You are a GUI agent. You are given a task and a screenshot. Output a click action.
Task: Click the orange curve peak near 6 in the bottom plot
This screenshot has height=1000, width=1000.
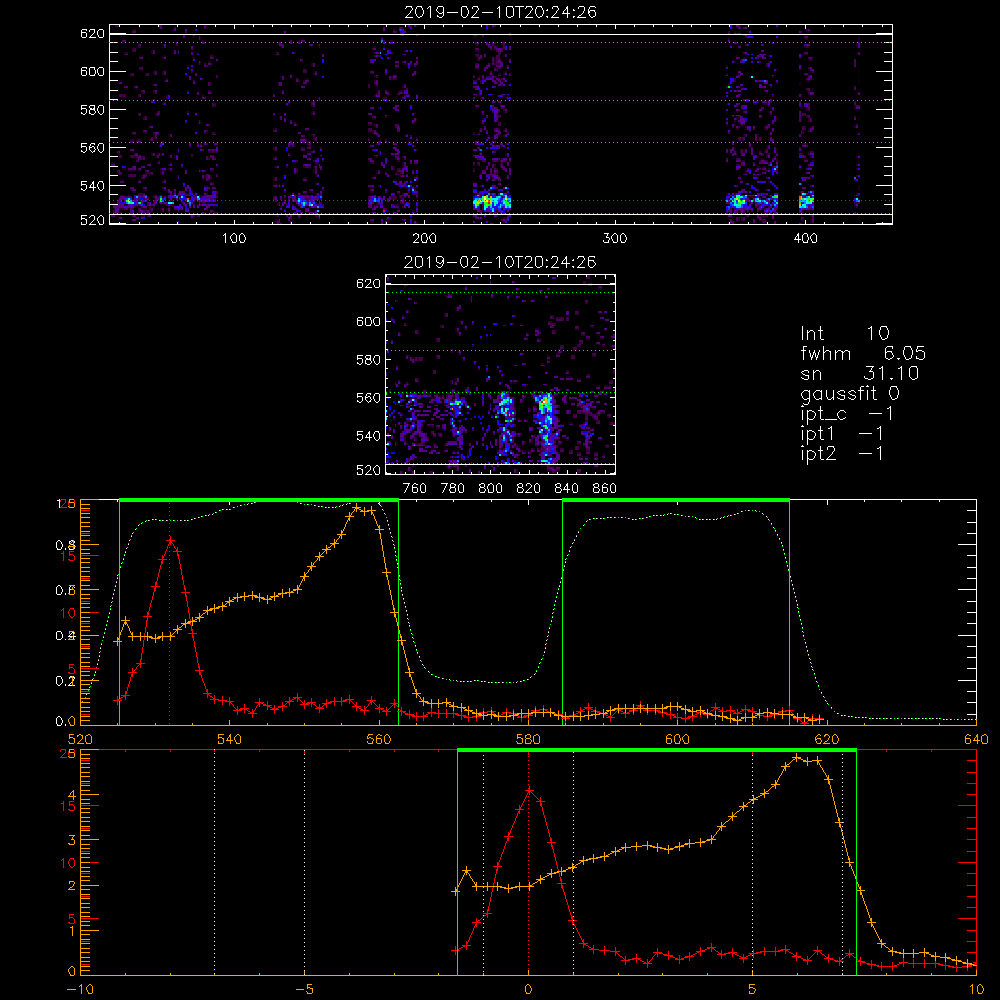click(x=797, y=758)
